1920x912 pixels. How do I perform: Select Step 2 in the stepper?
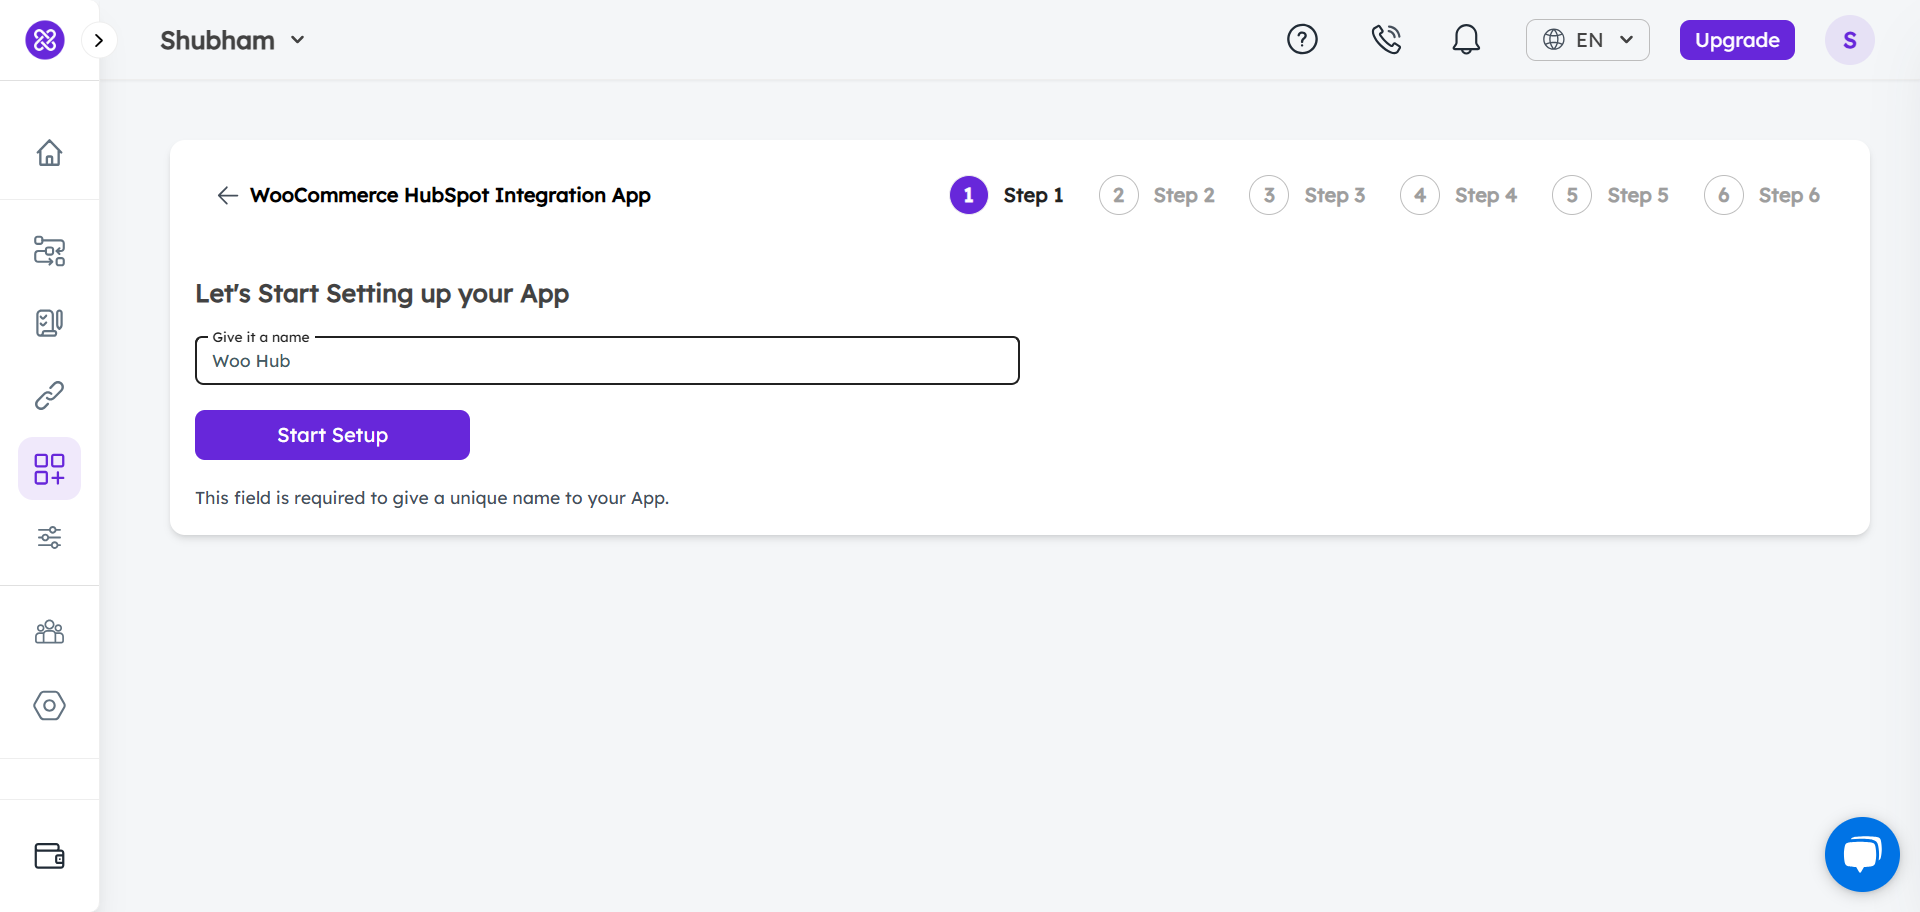(x=1157, y=195)
